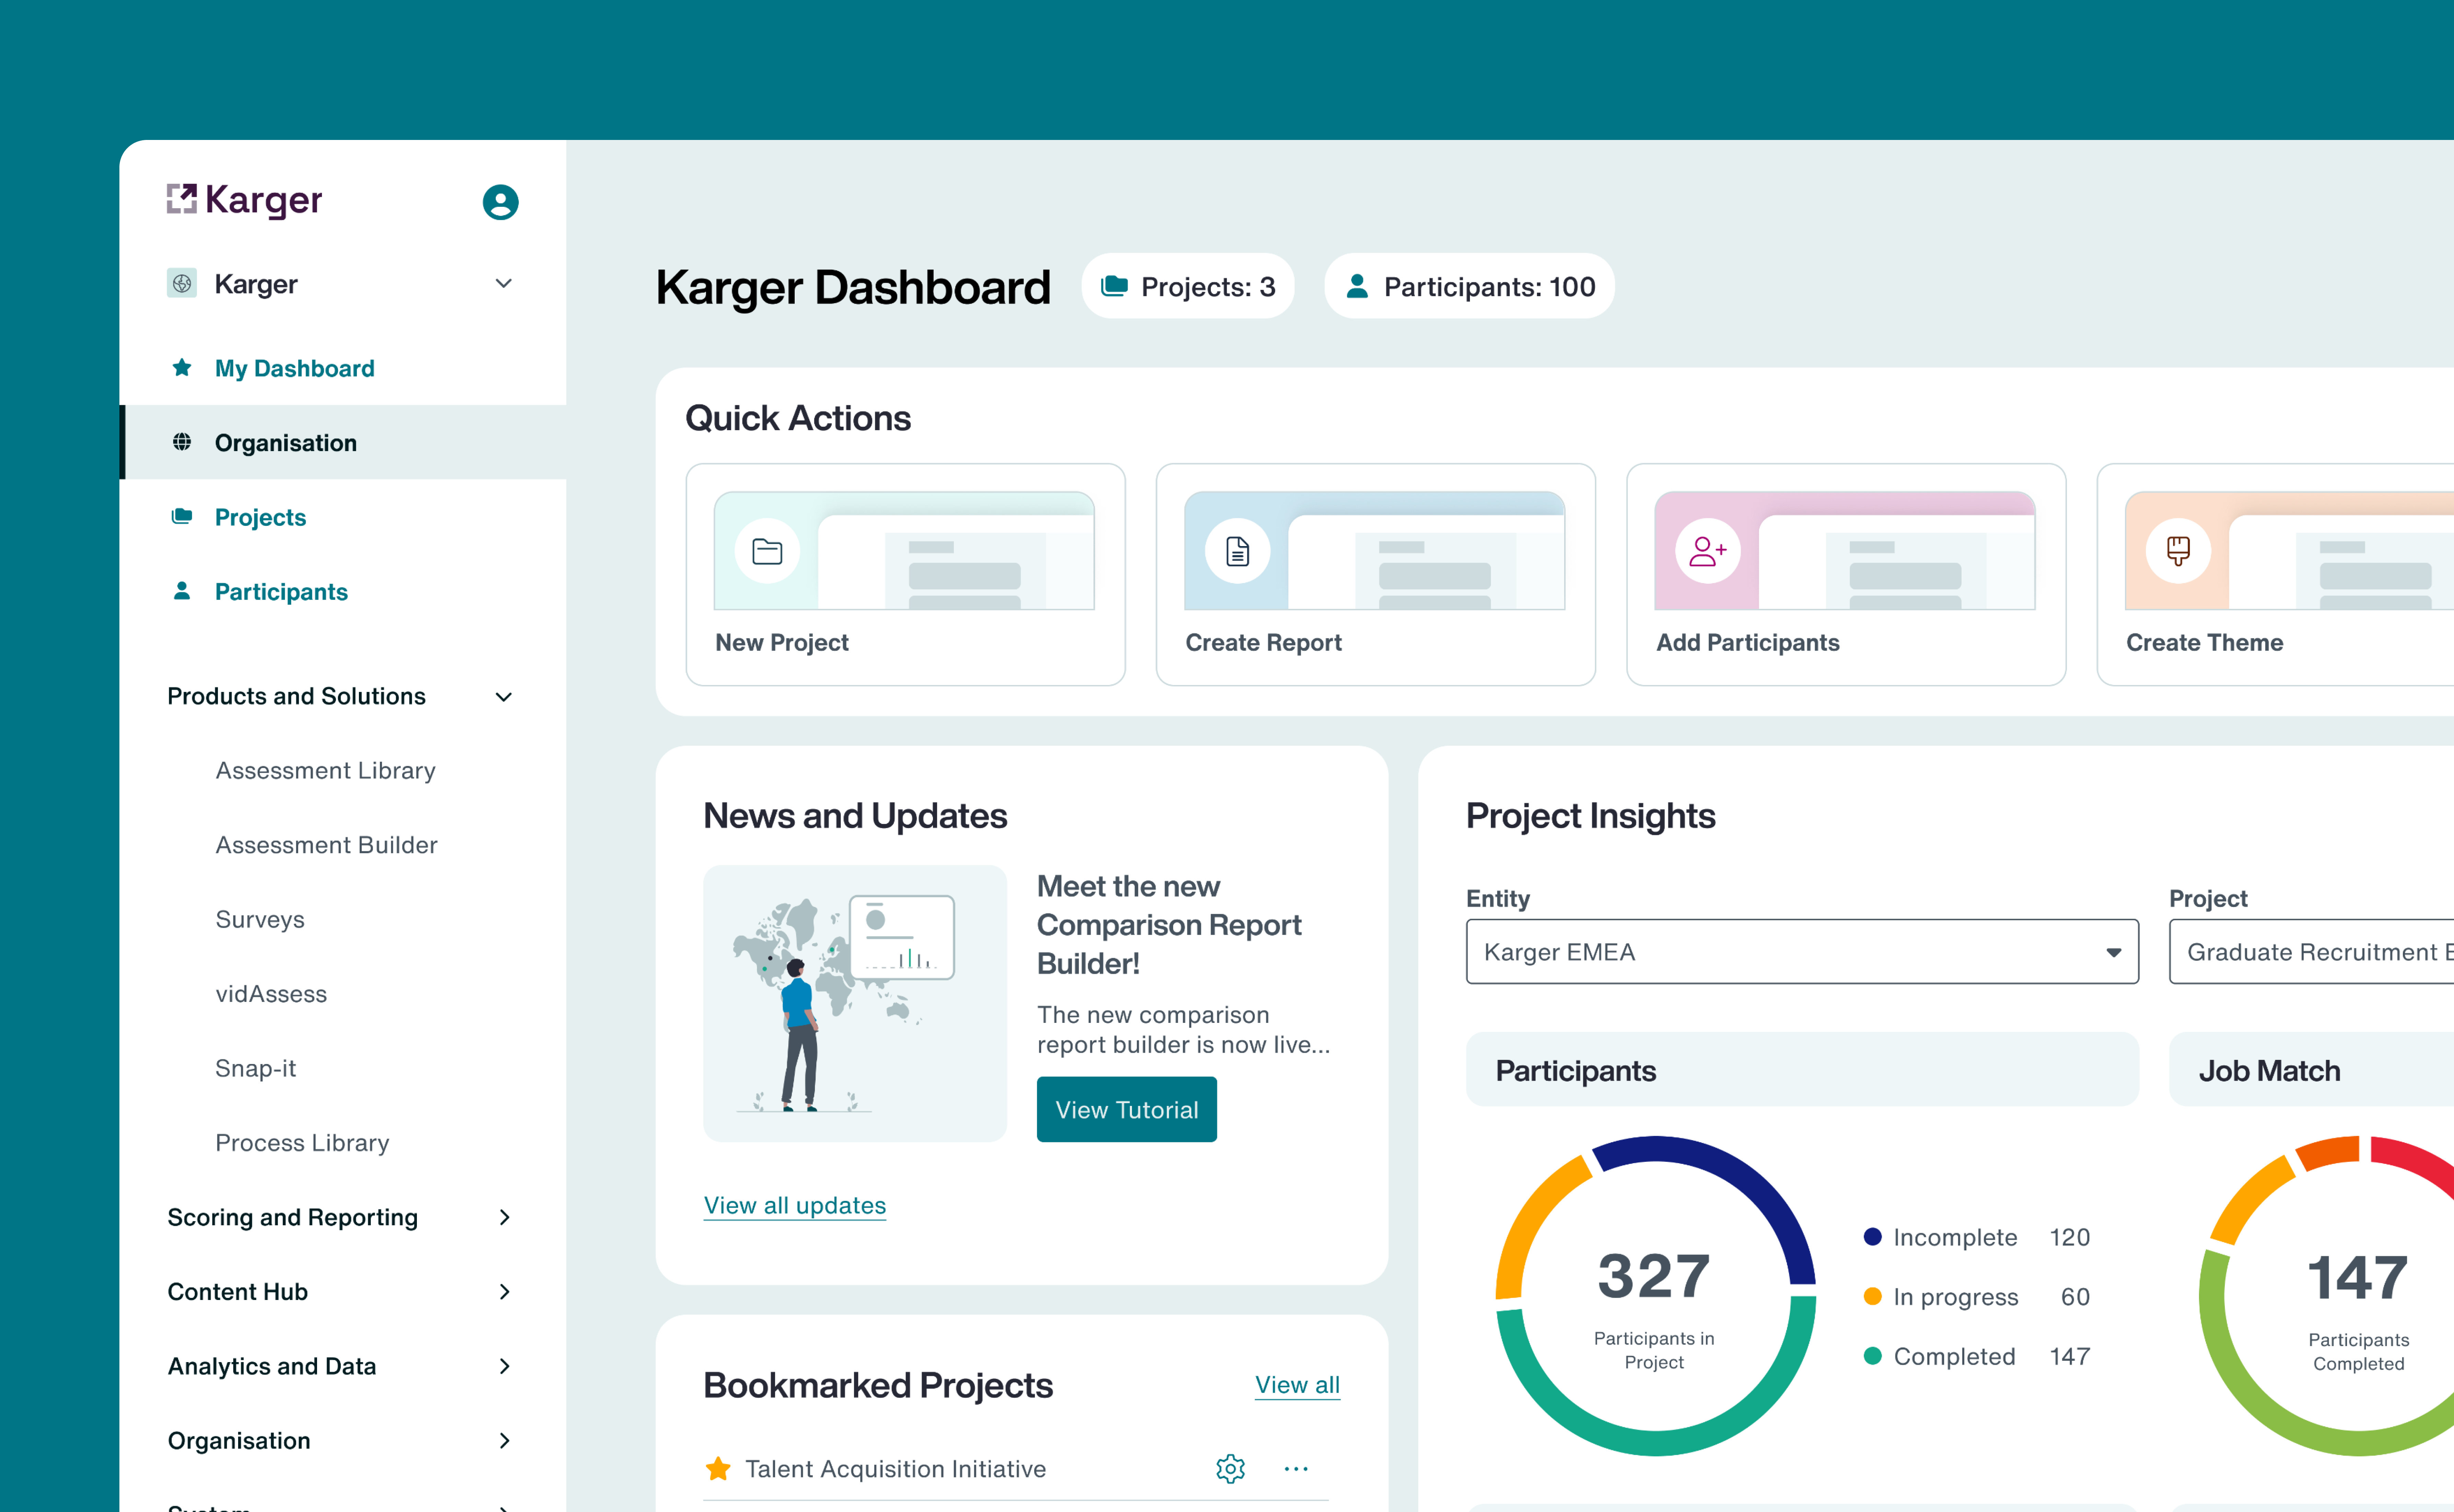
Task: Click the Karger logo icon
Action: click(181, 199)
